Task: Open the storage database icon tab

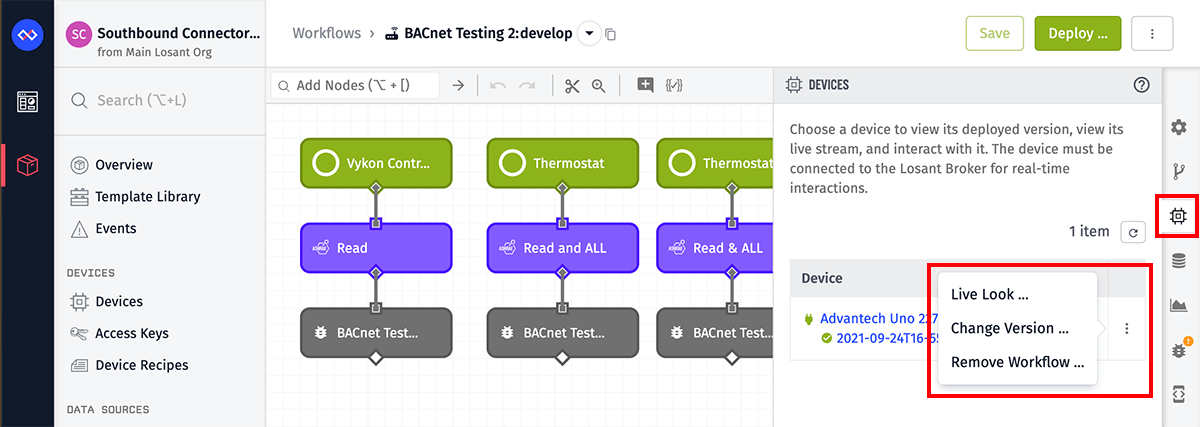Action: 1179,261
